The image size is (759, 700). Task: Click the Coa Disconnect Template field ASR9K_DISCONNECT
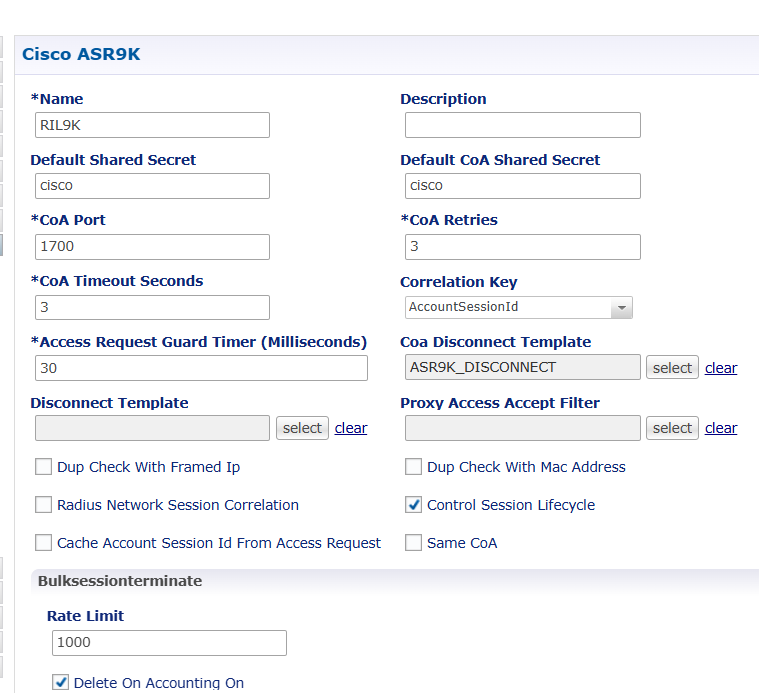pos(523,367)
